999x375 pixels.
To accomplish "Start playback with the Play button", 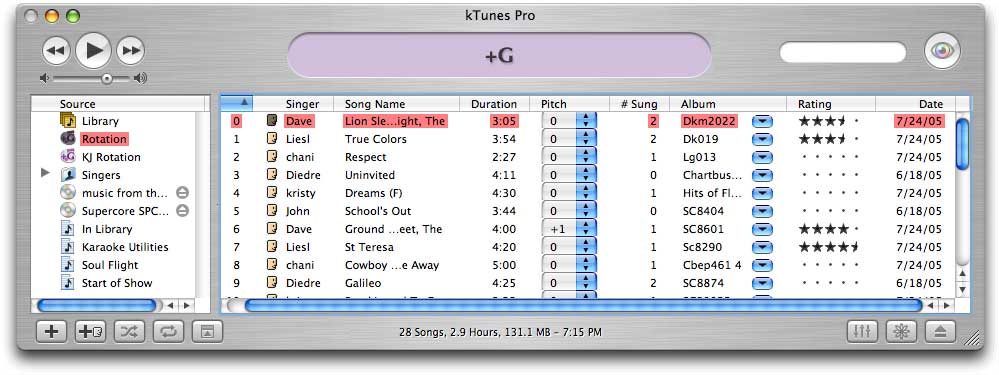I will (x=94, y=50).
